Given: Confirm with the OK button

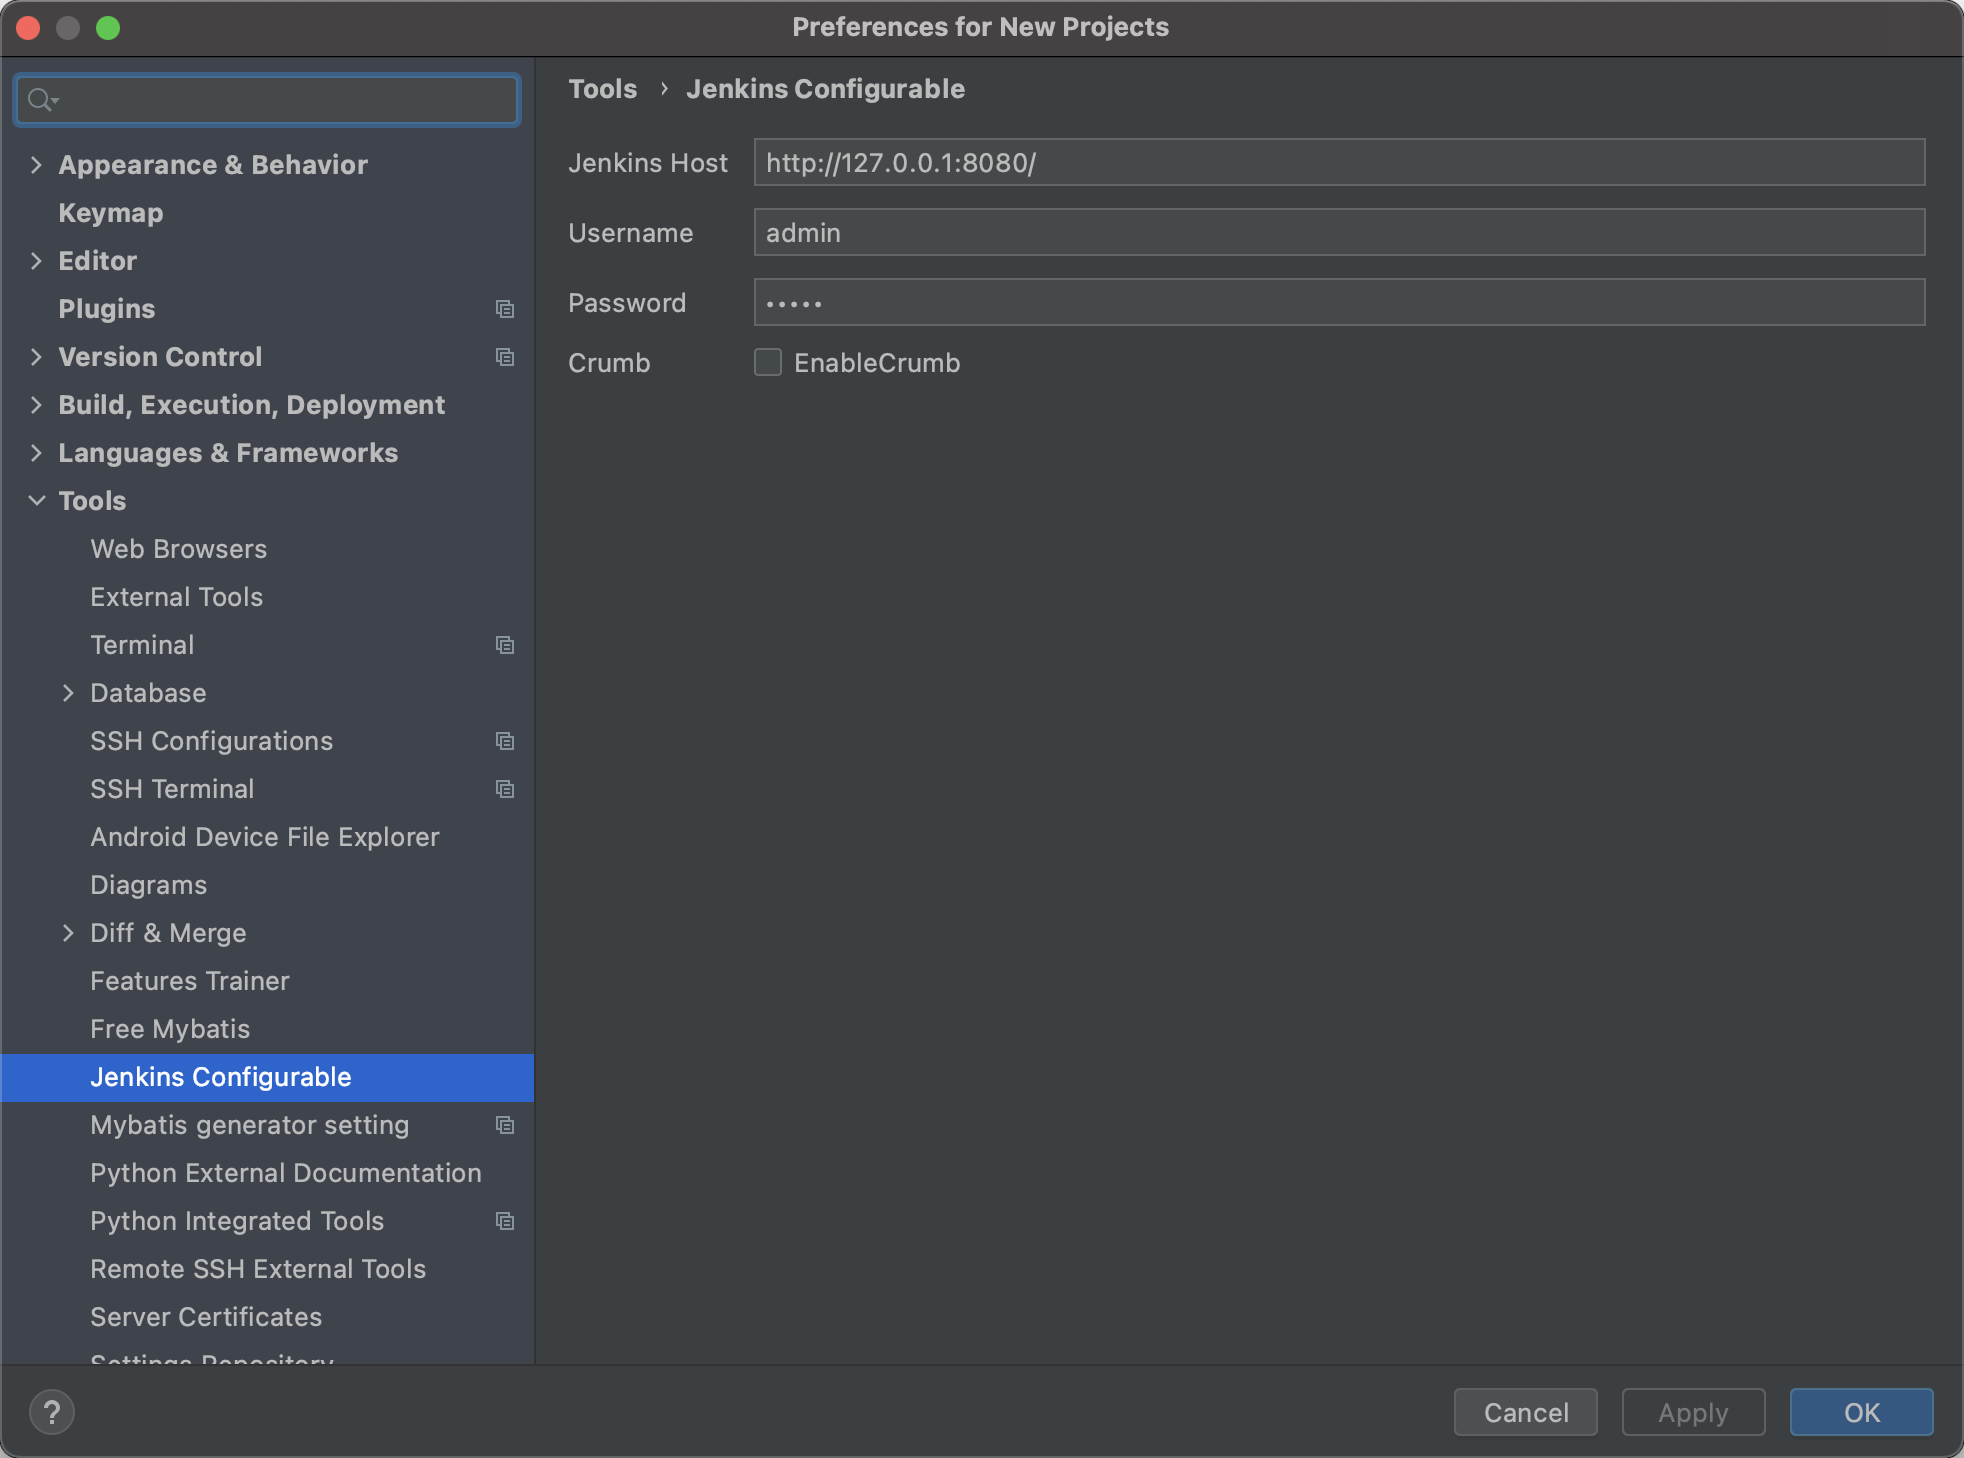Looking at the screenshot, I should pos(1861,1412).
